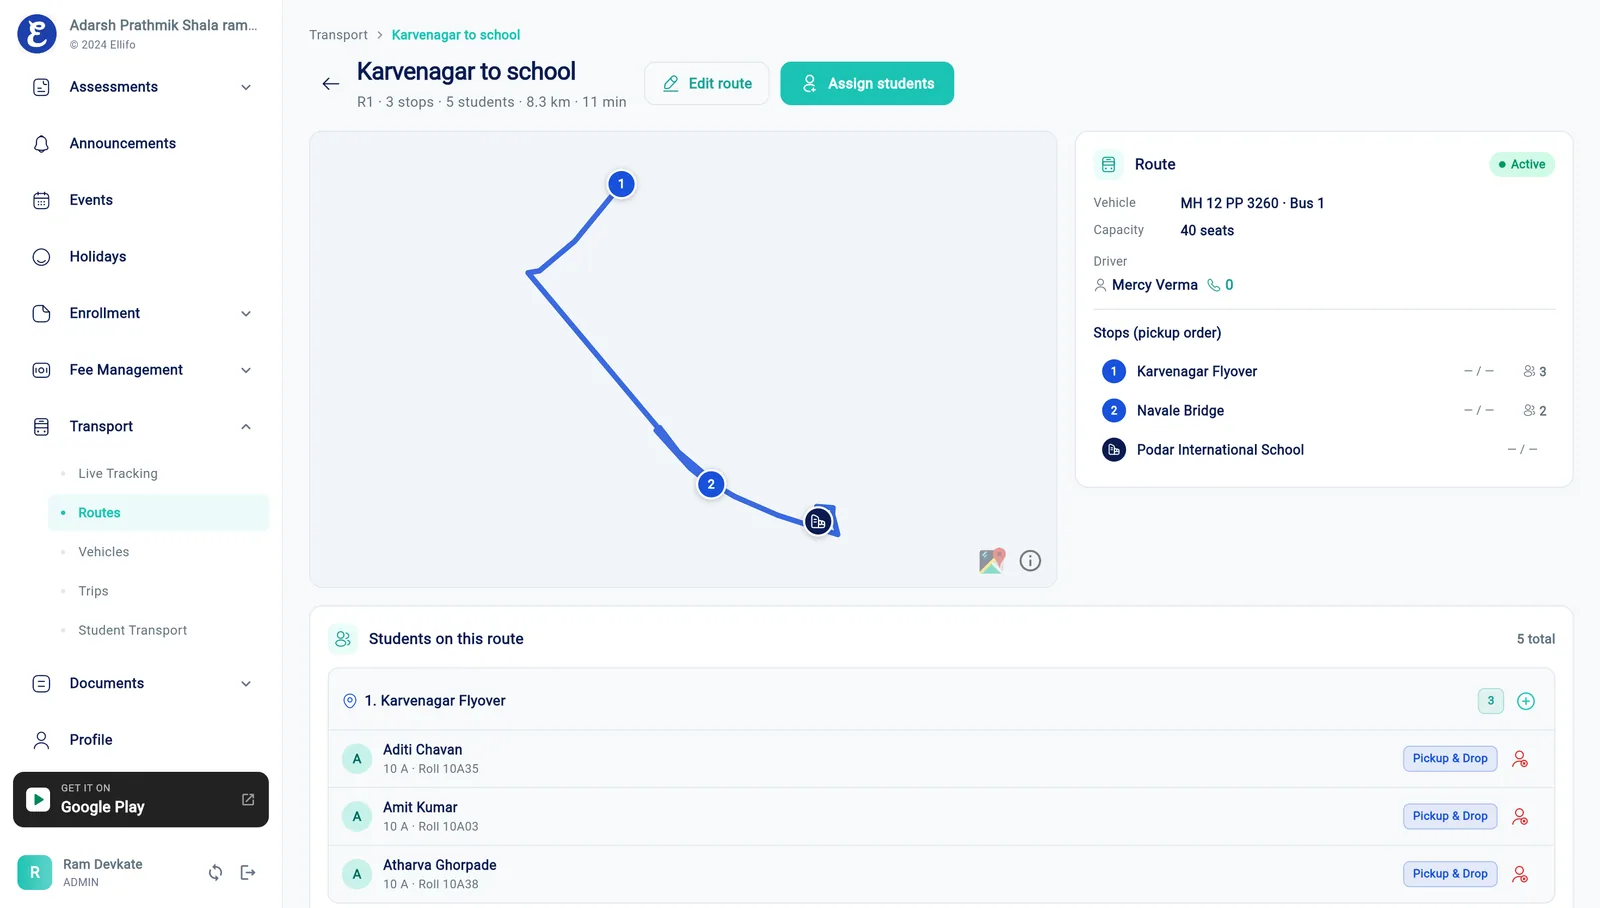The height and width of the screenshot is (908, 1600).
Task: Select Karvenagar Flyover stop row
Action: [1324, 372]
